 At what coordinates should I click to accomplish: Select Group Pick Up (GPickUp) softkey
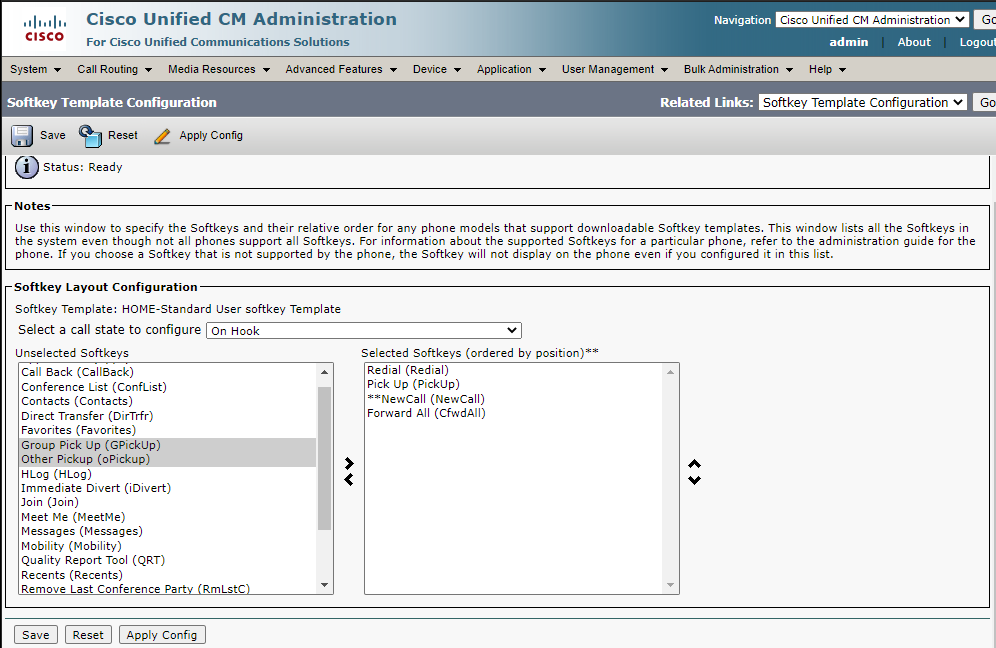tap(168, 445)
